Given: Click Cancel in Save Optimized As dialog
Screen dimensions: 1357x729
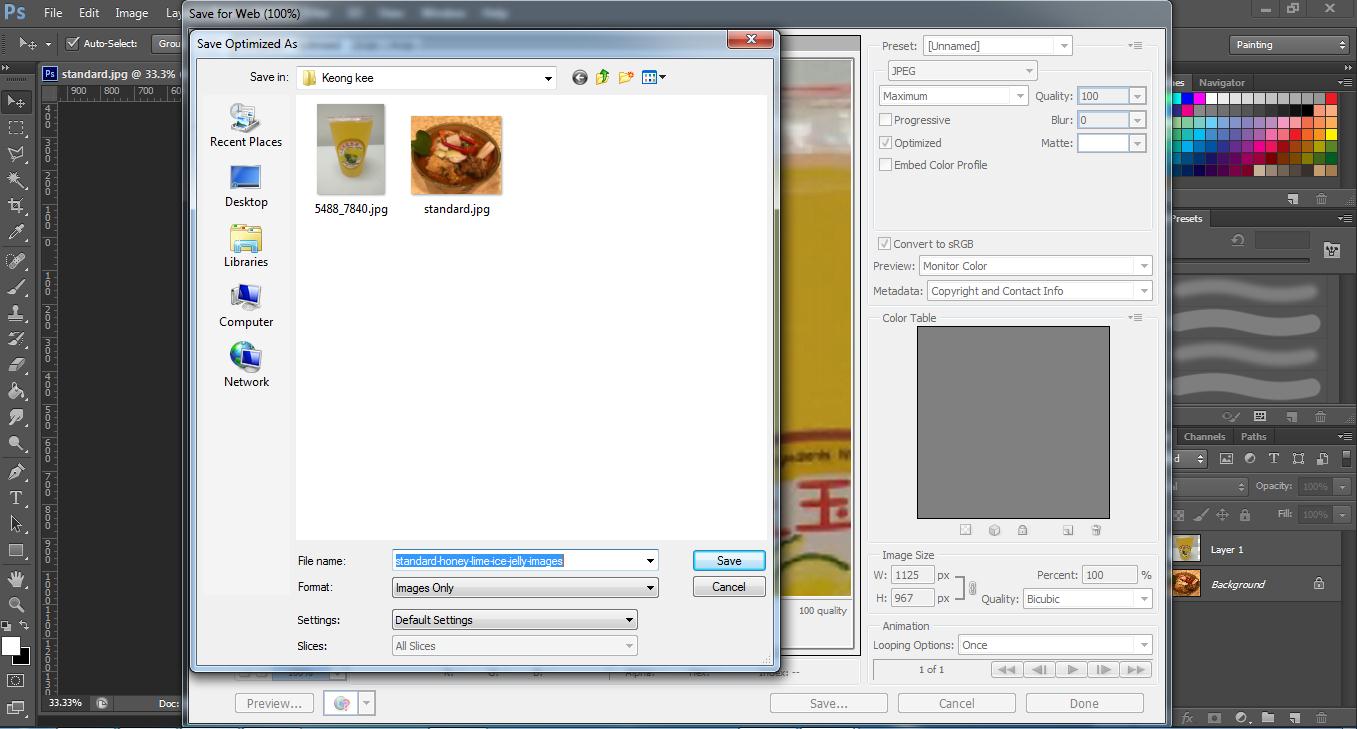Looking at the screenshot, I should coord(728,587).
